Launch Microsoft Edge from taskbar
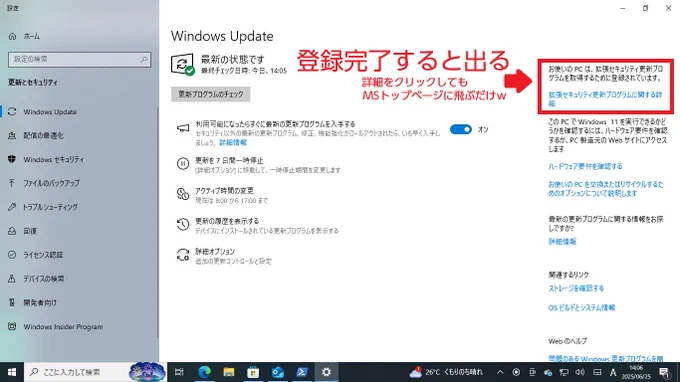The image size is (680, 382). 204,372
